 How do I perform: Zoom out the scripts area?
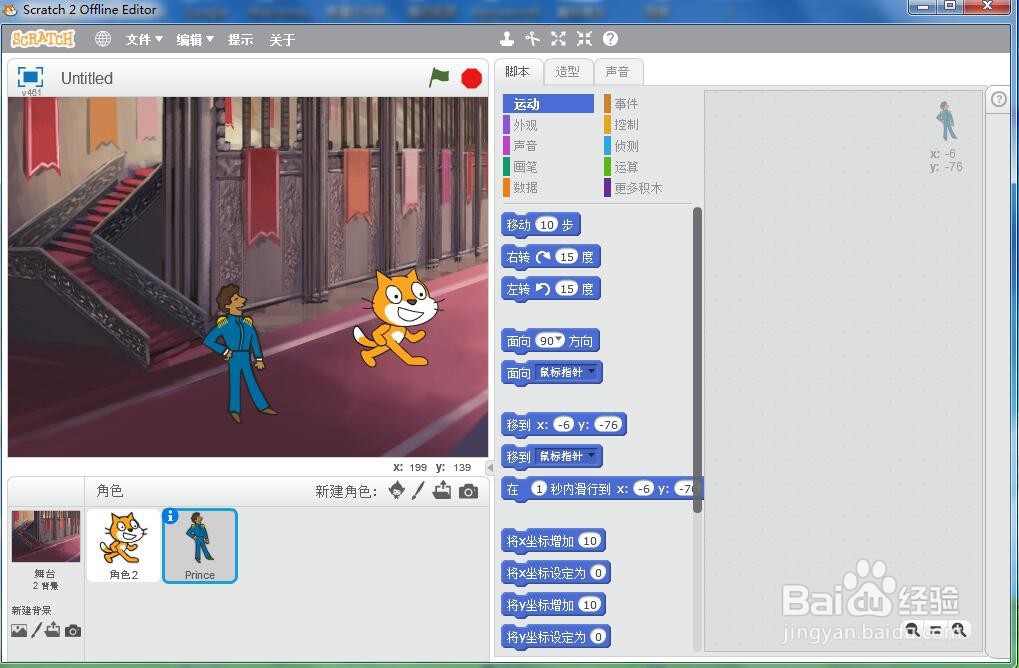click(x=912, y=630)
